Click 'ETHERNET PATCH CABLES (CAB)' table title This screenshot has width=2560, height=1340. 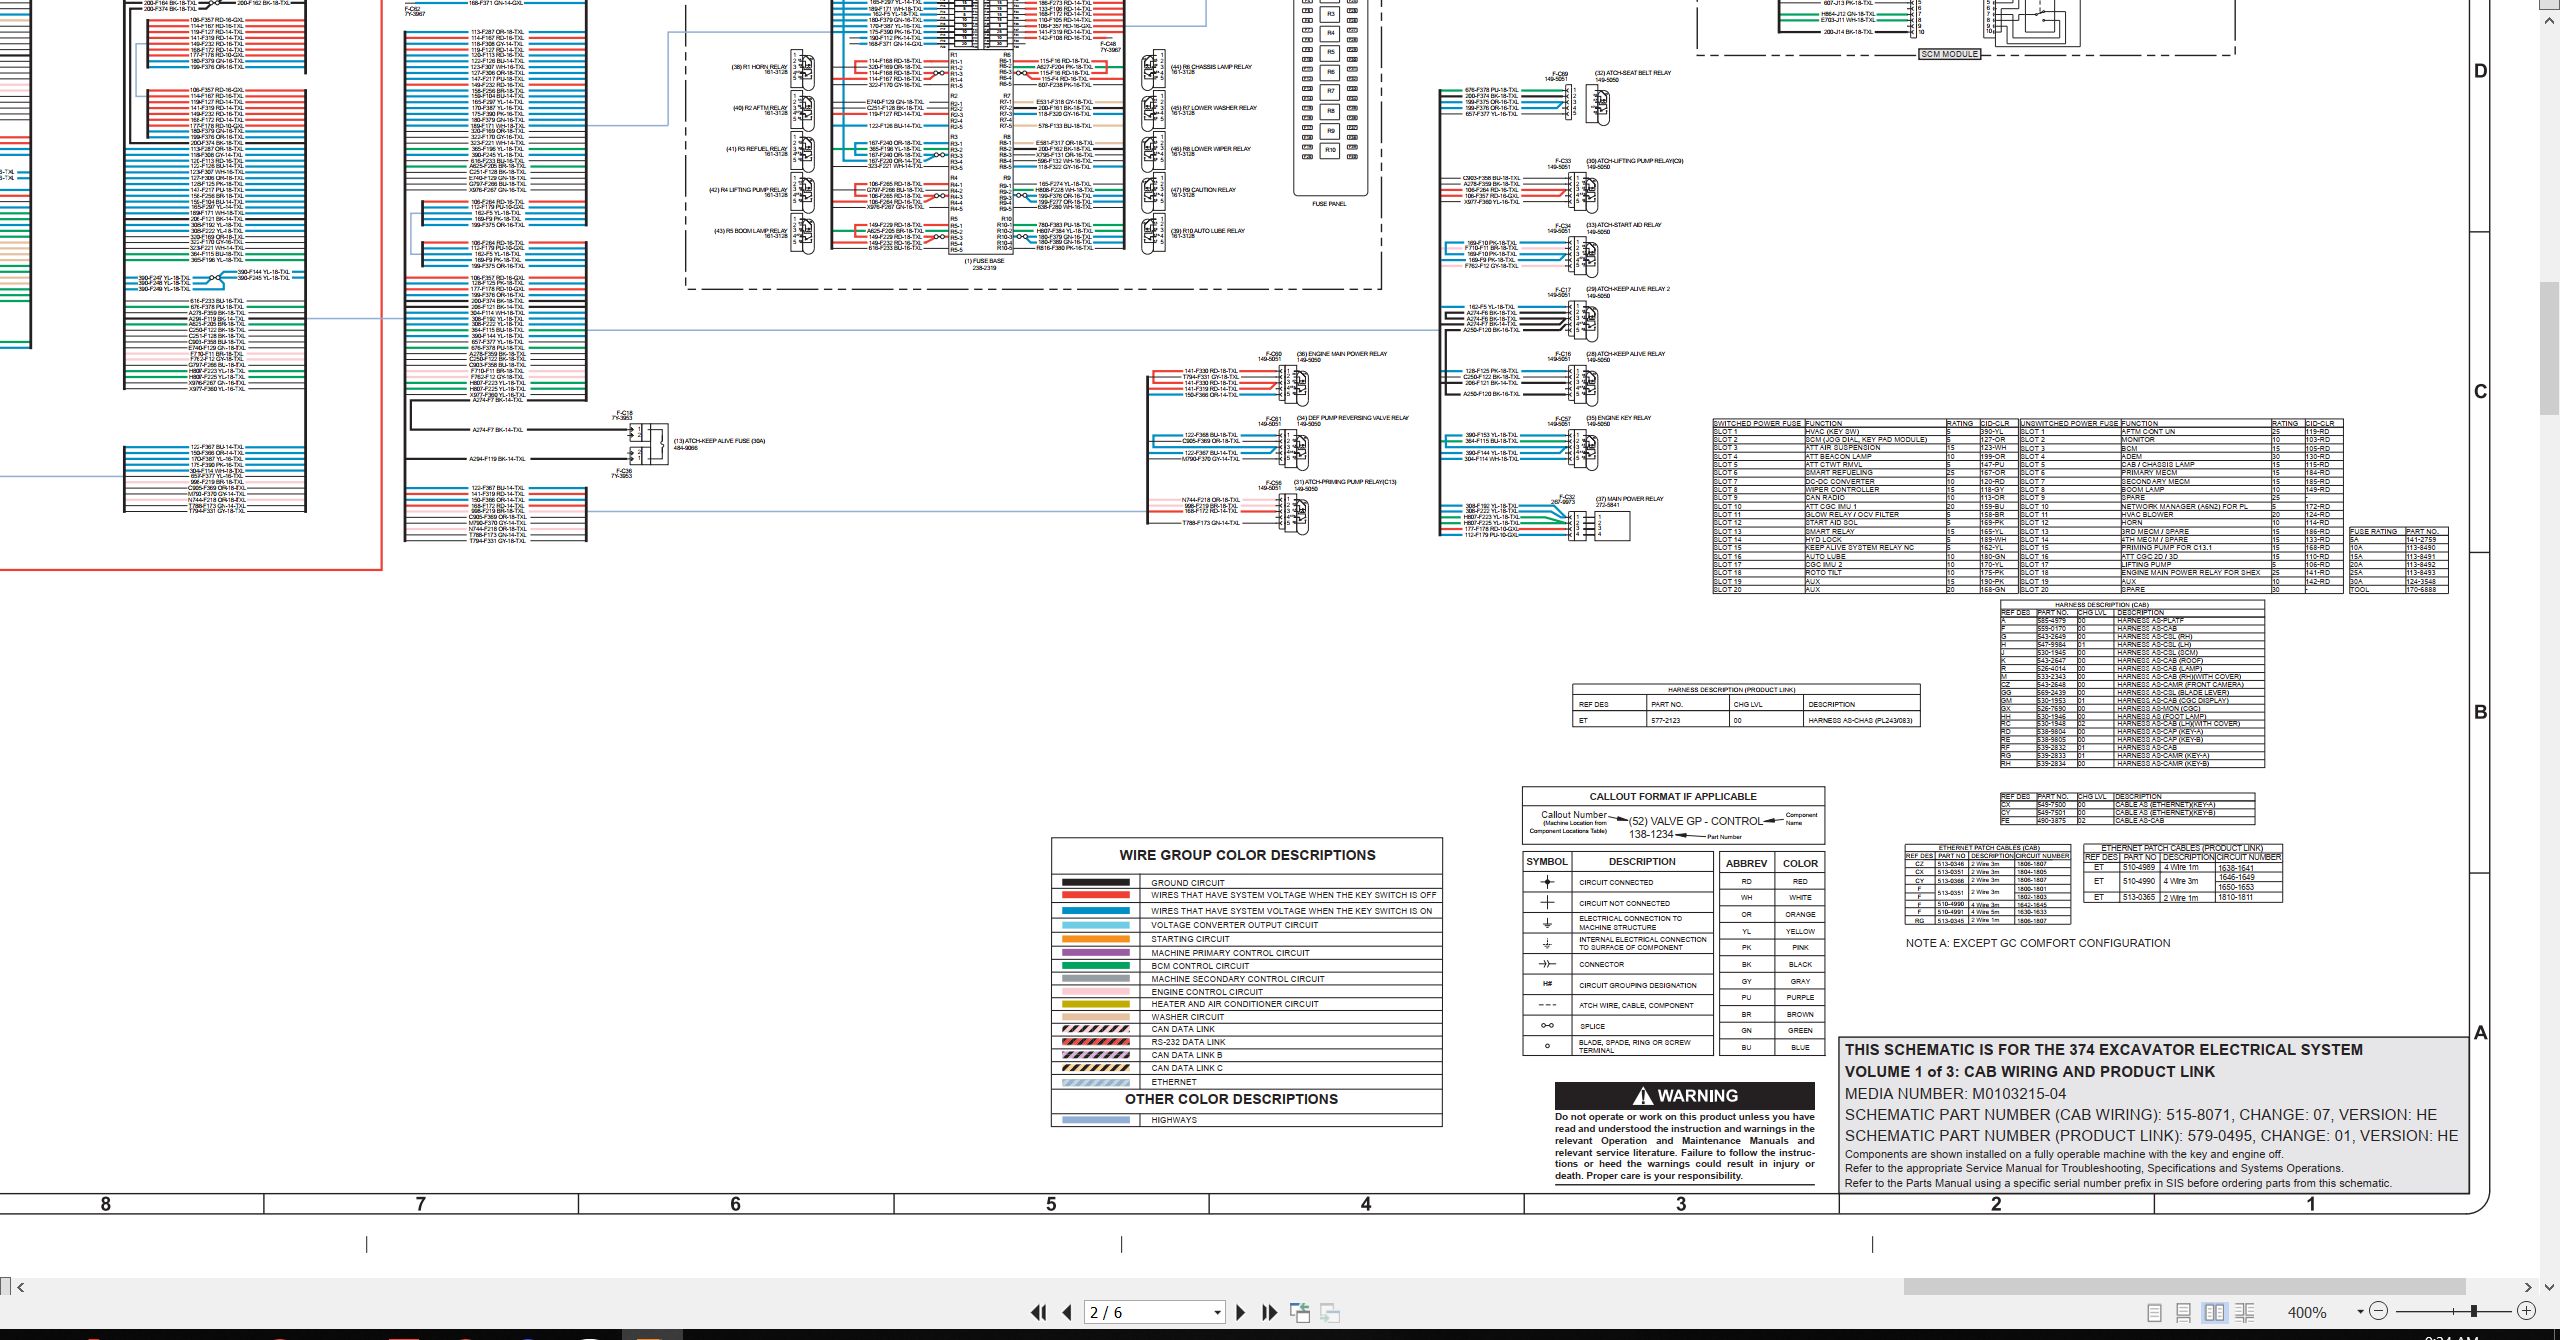1988,848
